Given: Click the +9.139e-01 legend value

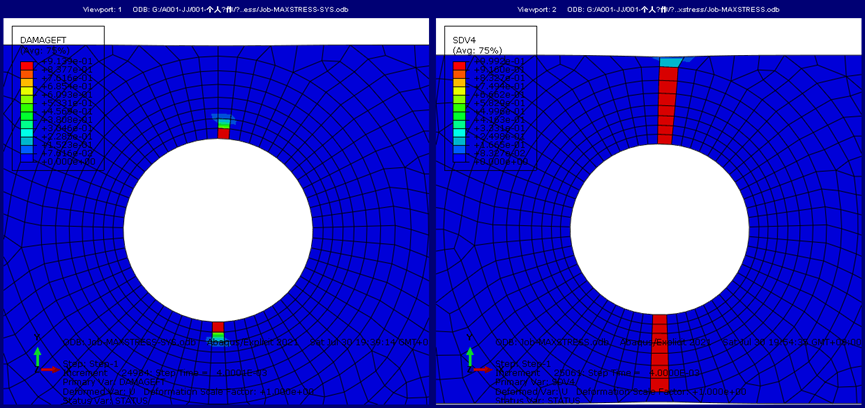Looking at the screenshot, I should tap(66, 62).
